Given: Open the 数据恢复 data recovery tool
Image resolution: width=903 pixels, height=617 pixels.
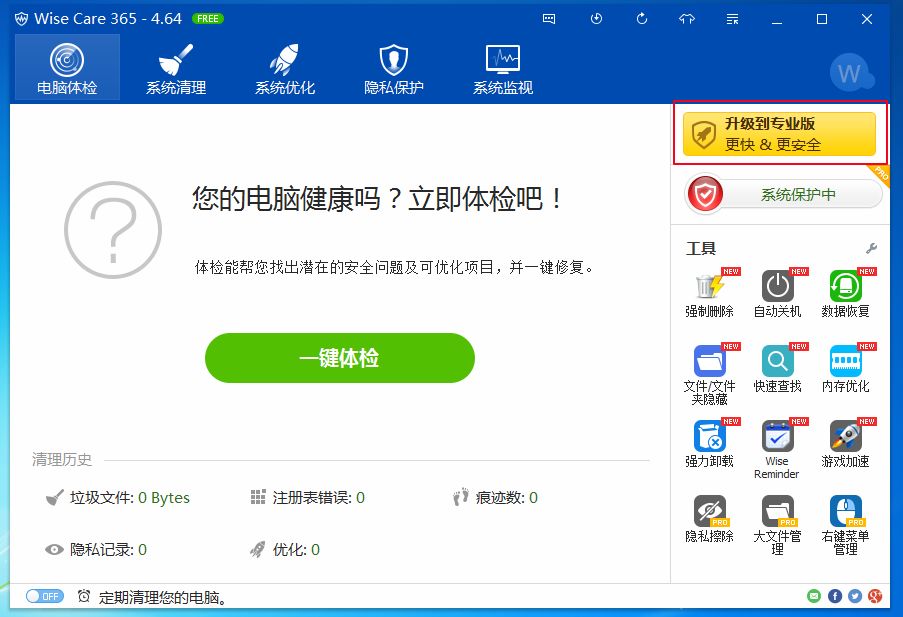Looking at the screenshot, I should pos(846,290).
